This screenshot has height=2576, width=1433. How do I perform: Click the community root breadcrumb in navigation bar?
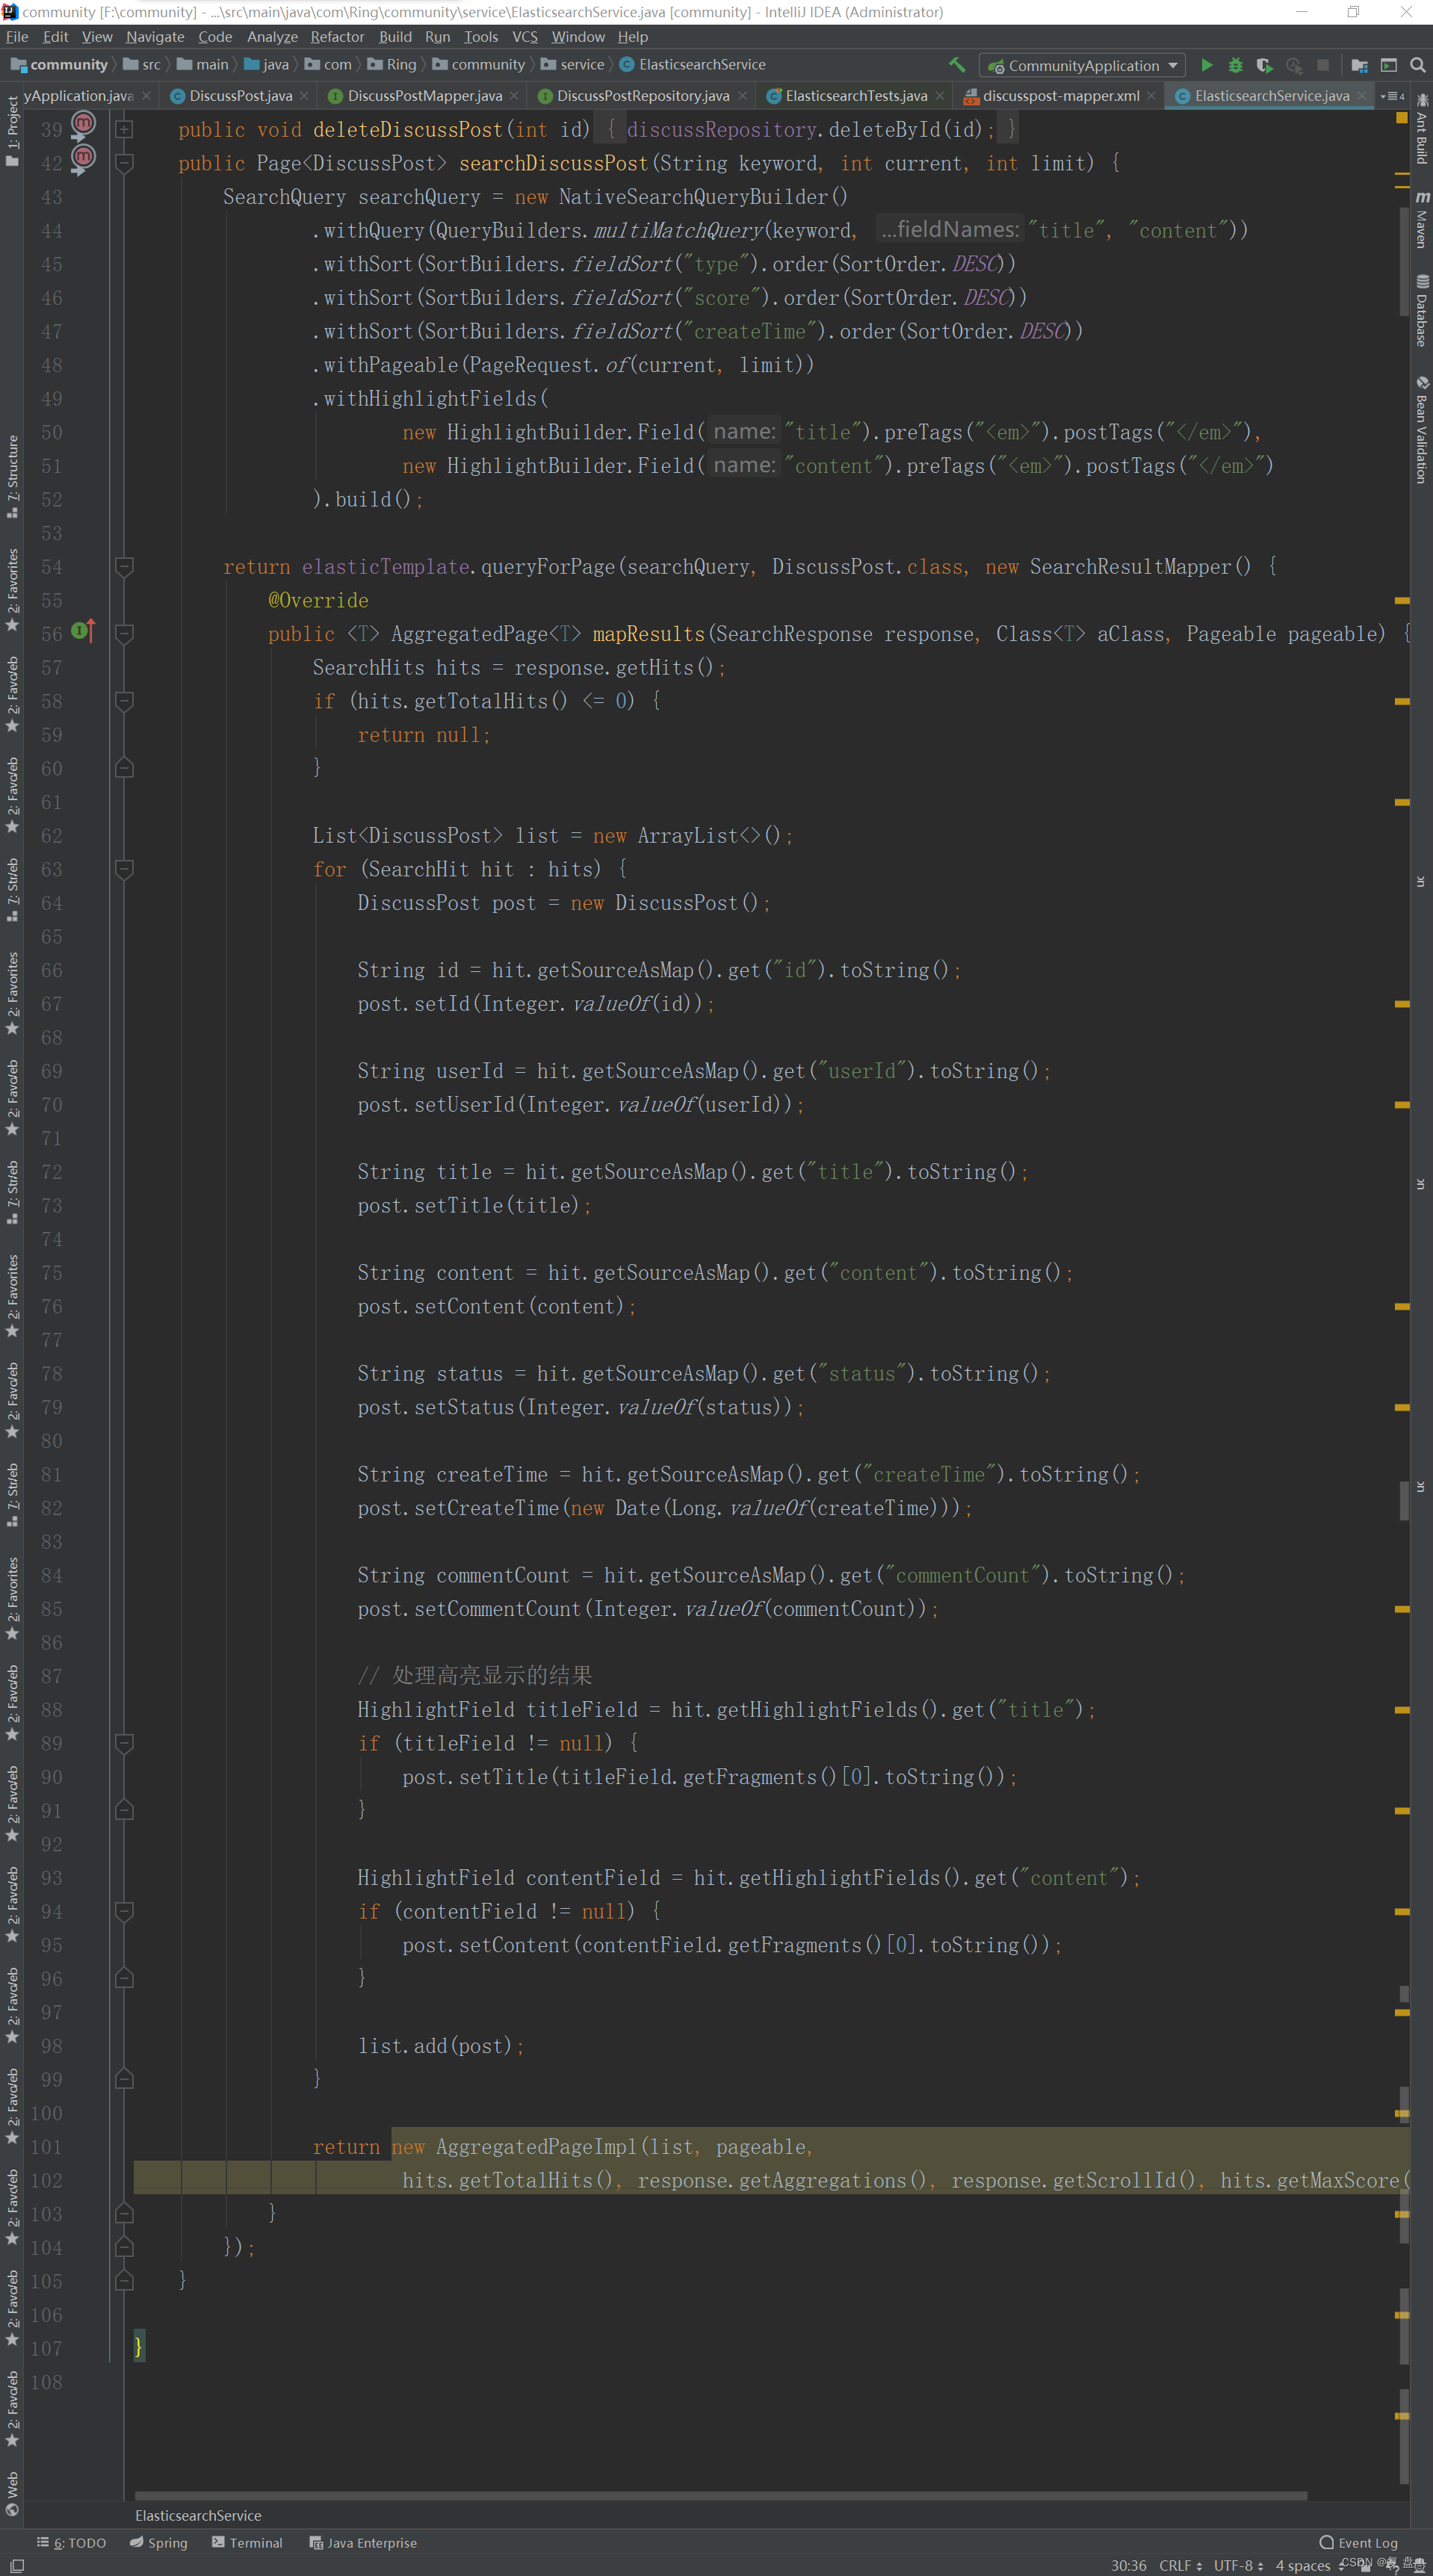[x=60, y=65]
